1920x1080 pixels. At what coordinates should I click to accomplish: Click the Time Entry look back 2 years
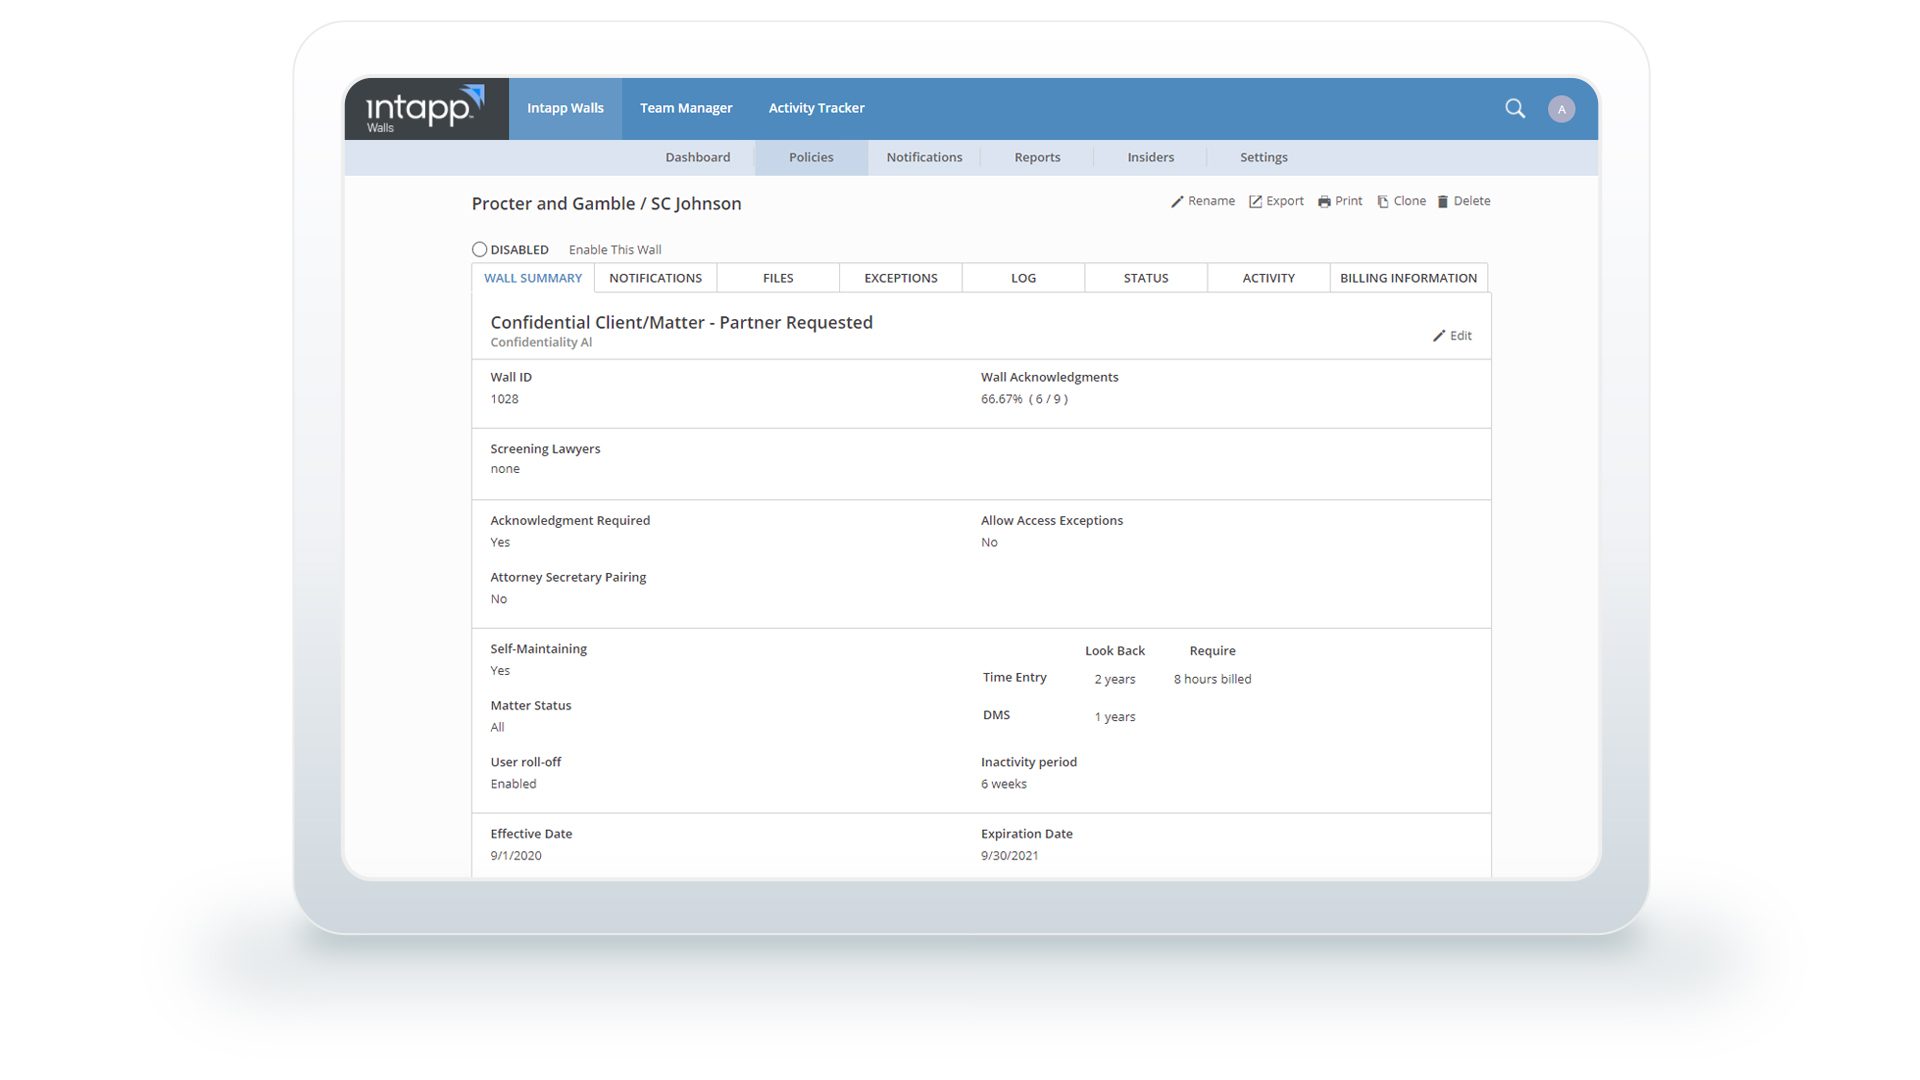(1115, 679)
